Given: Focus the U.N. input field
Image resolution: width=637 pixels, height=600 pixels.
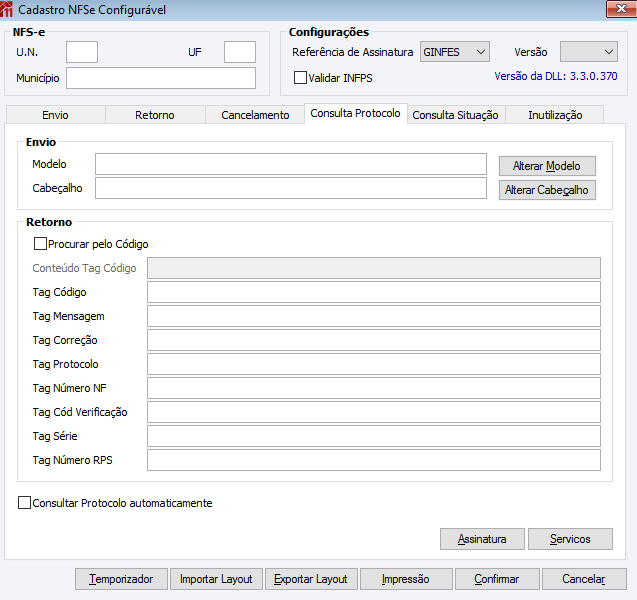Looking at the screenshot, I should coord(82,52).
